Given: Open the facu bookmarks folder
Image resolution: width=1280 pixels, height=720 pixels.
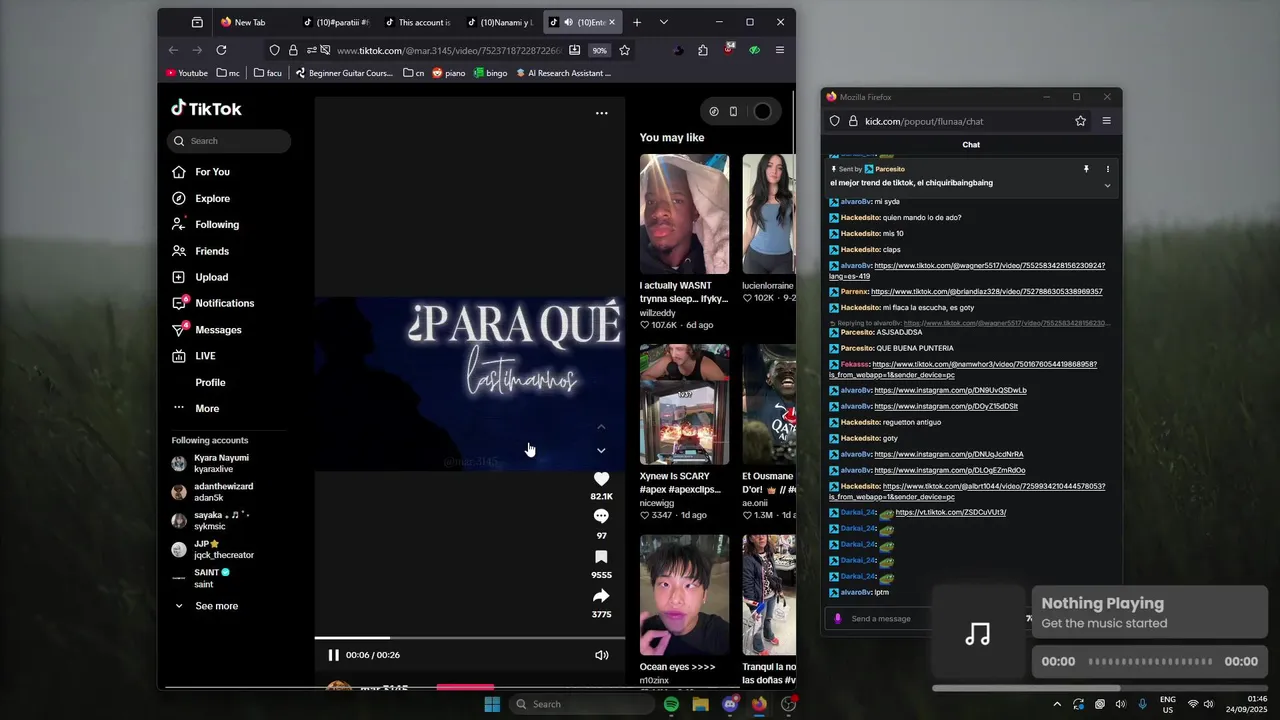Looking at the screenshot, I should [267, 73].
